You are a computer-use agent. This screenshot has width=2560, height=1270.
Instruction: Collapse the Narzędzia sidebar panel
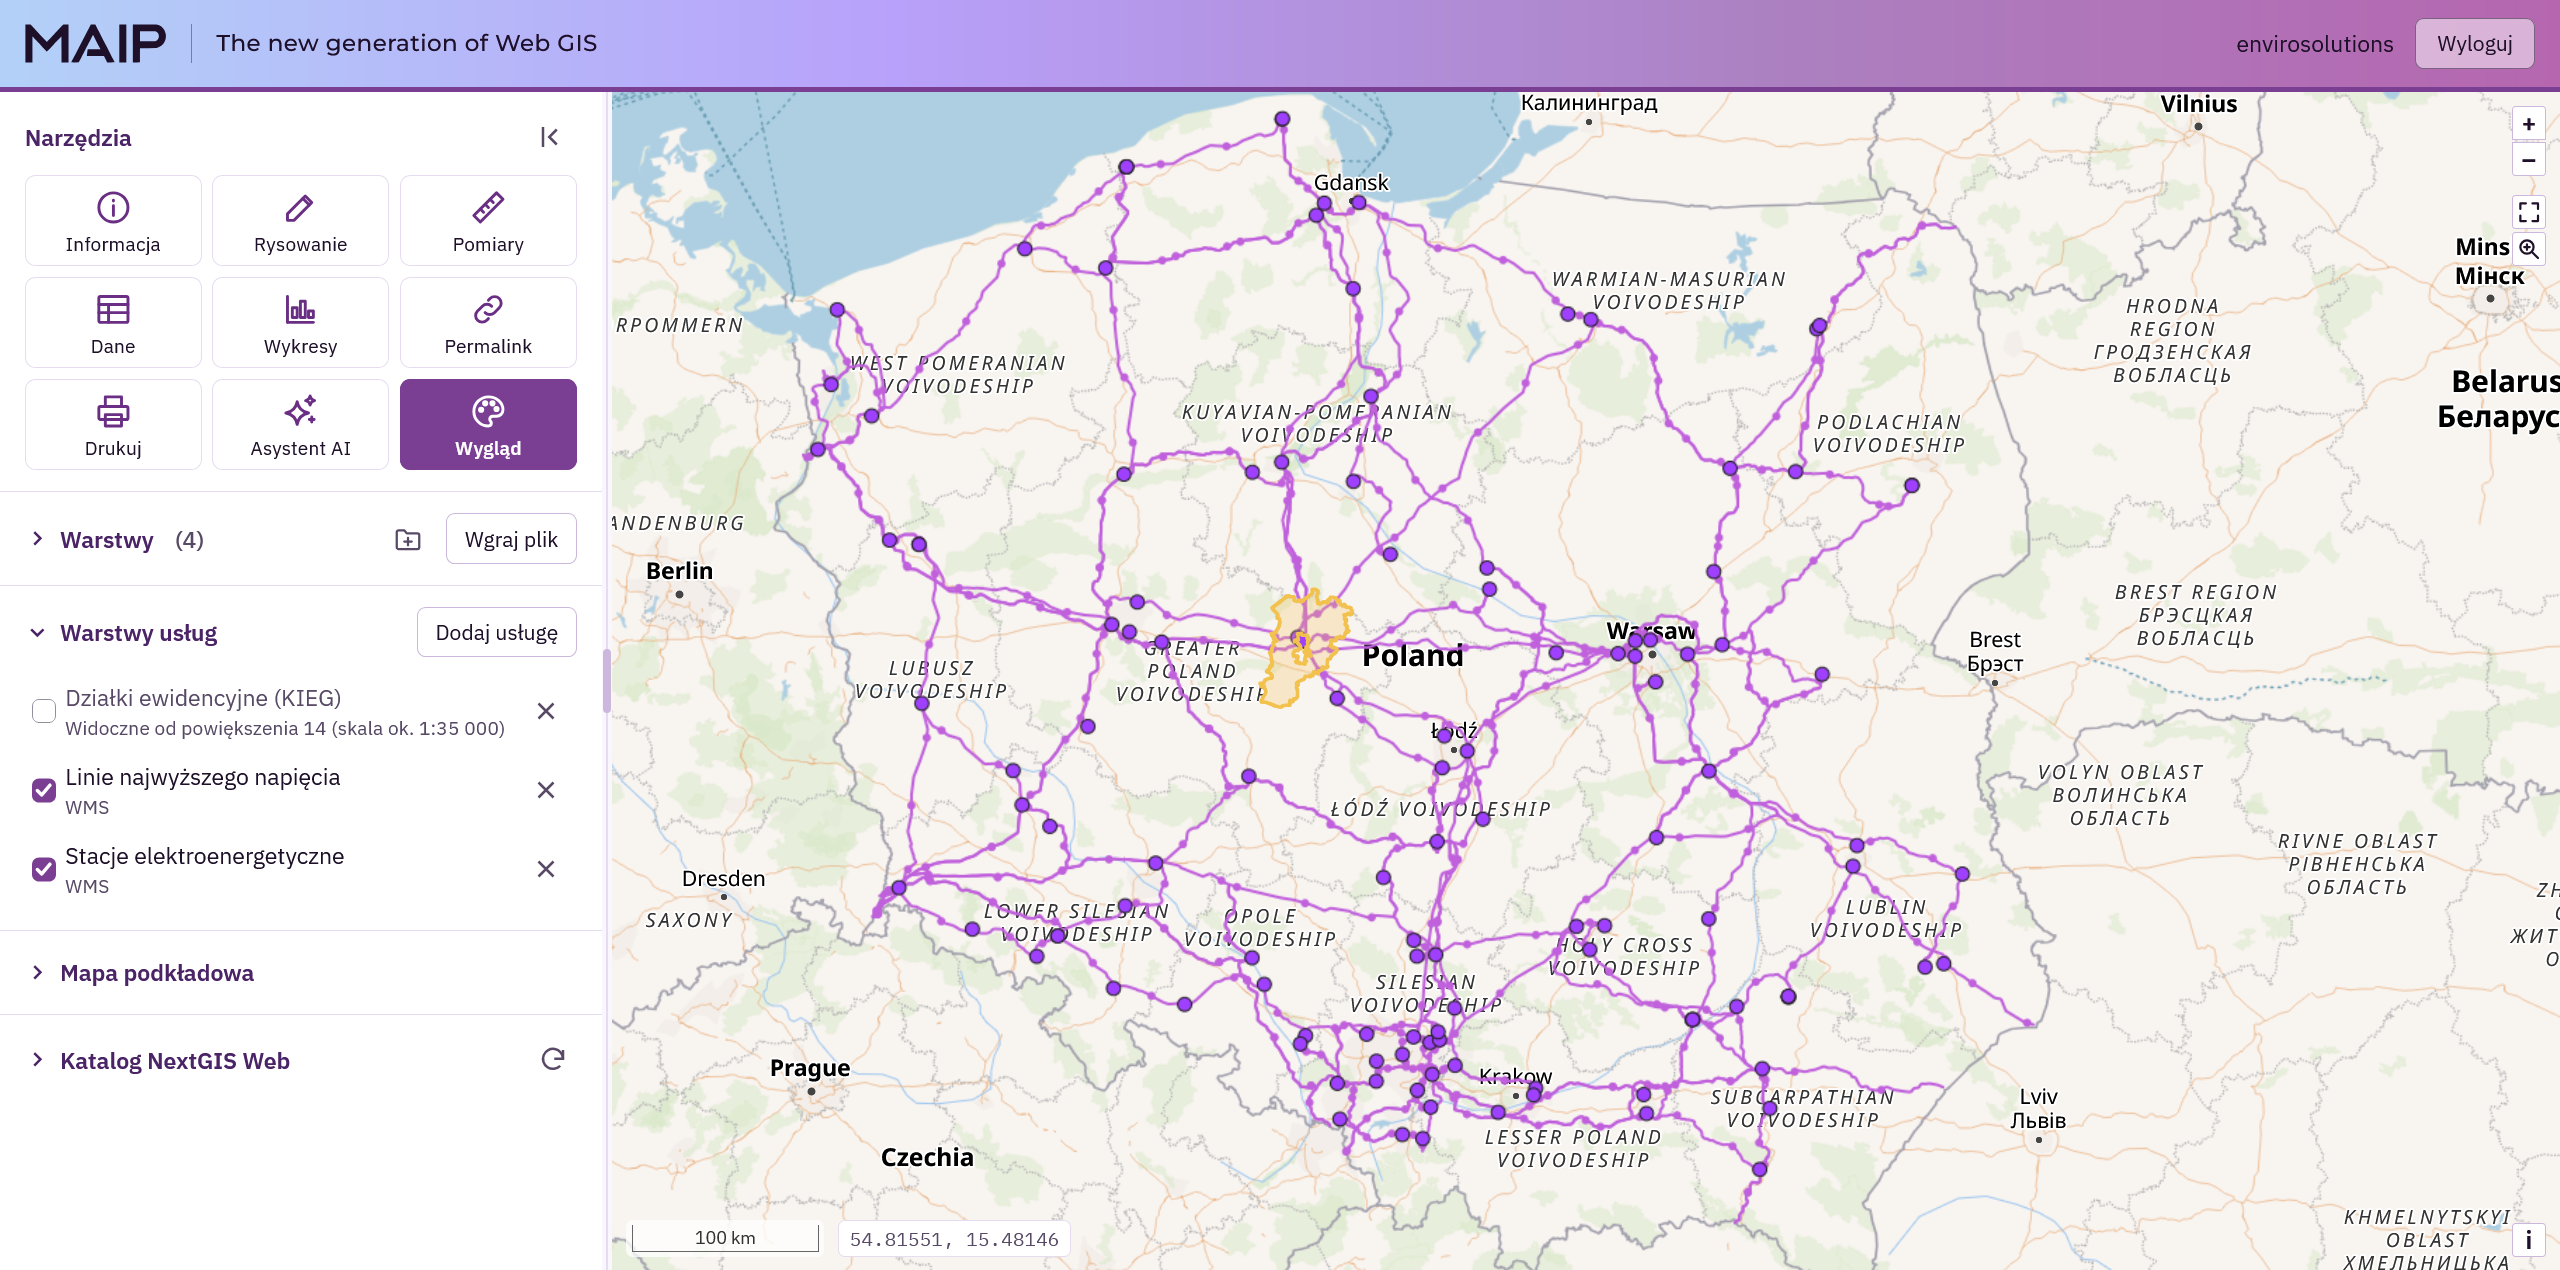click(x=549, y=137)
